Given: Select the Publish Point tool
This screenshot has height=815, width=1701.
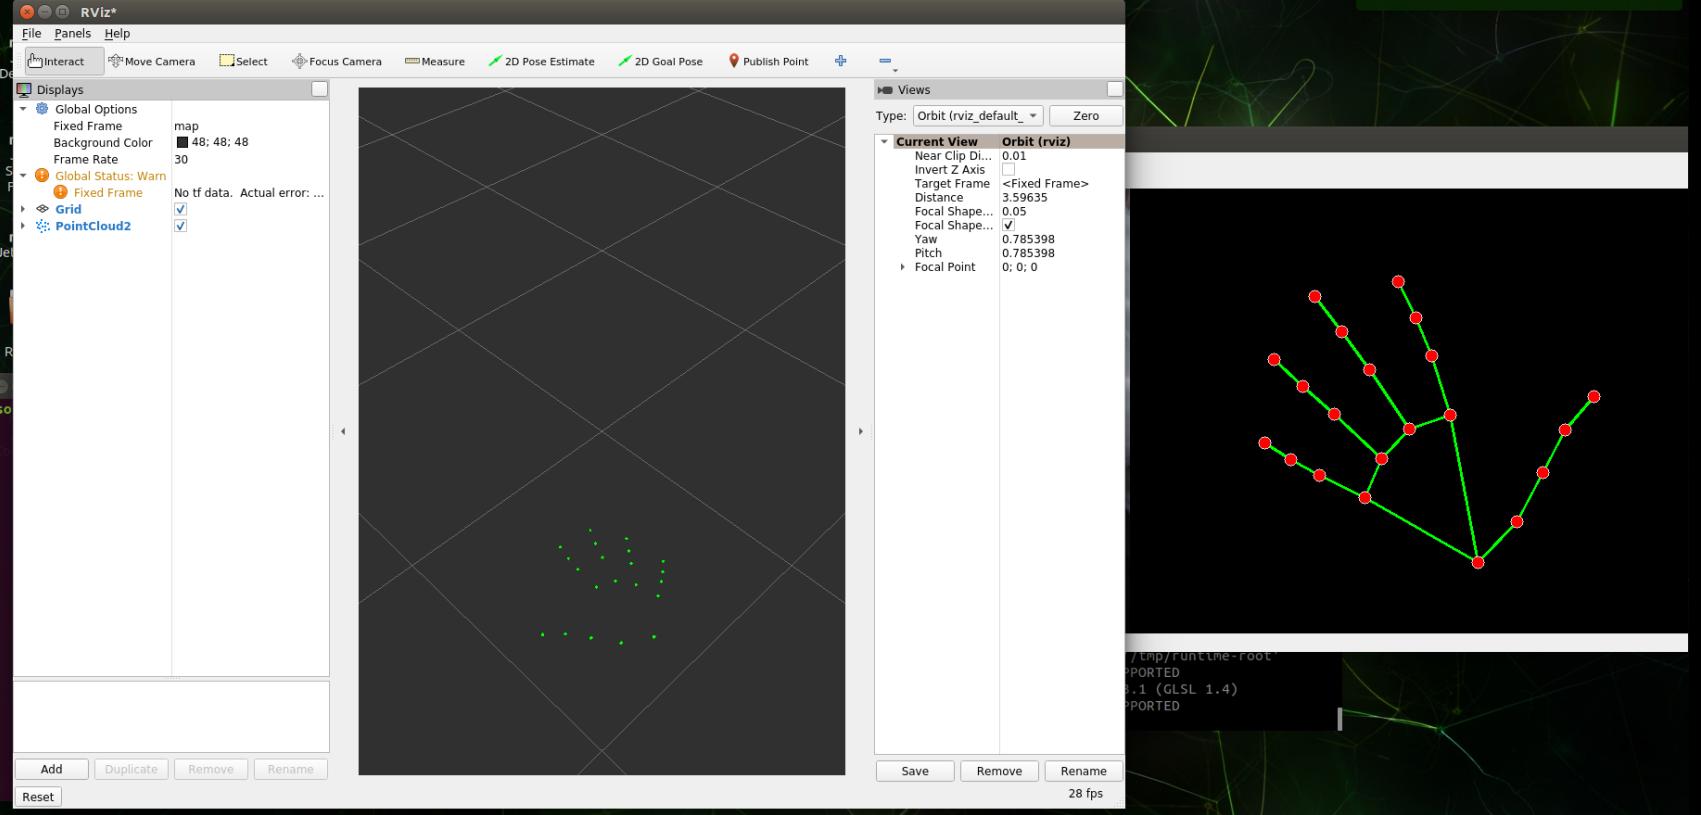Looking at the screenshot, I should click(x=768, y=61).
